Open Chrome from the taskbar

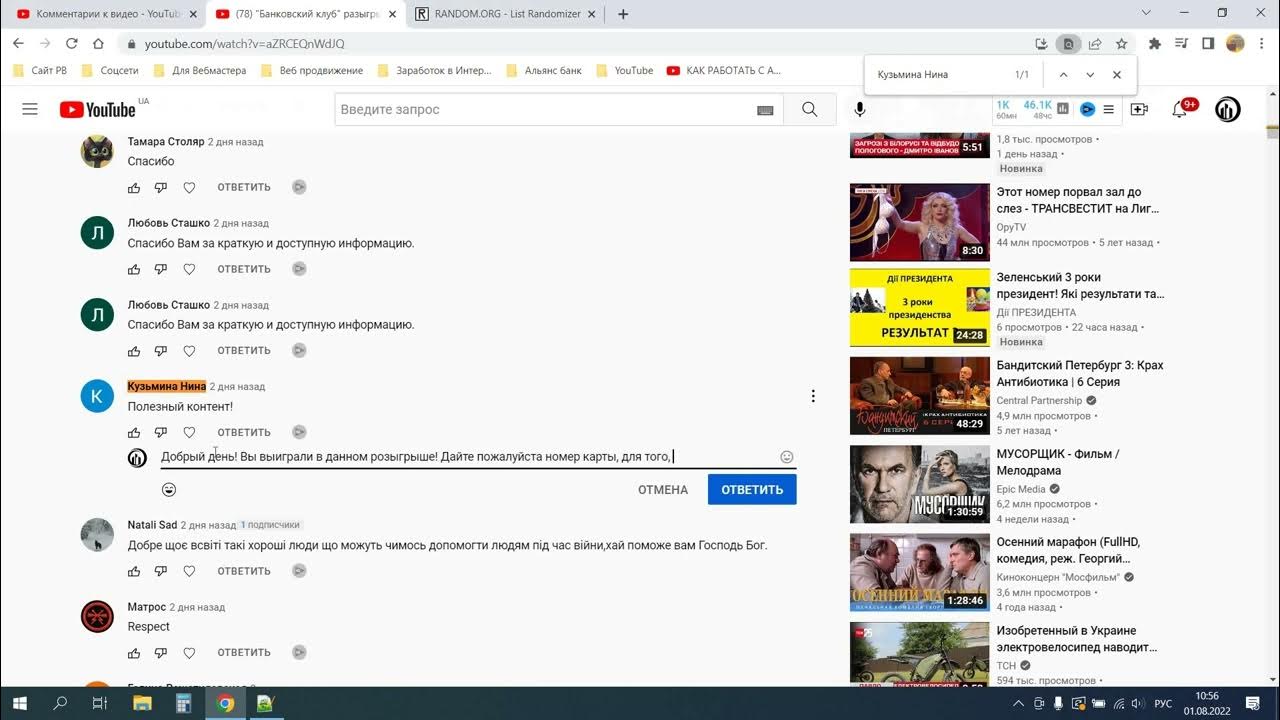pos(226,703)
